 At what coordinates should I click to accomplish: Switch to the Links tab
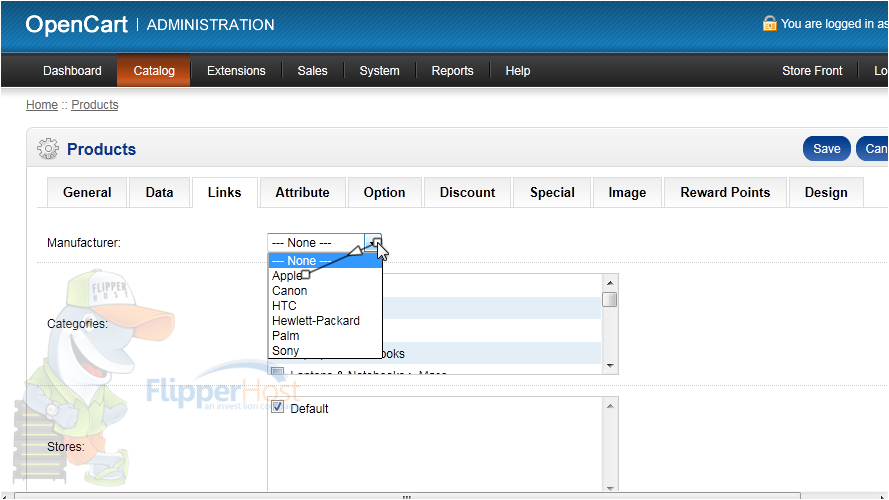(225, 193)
